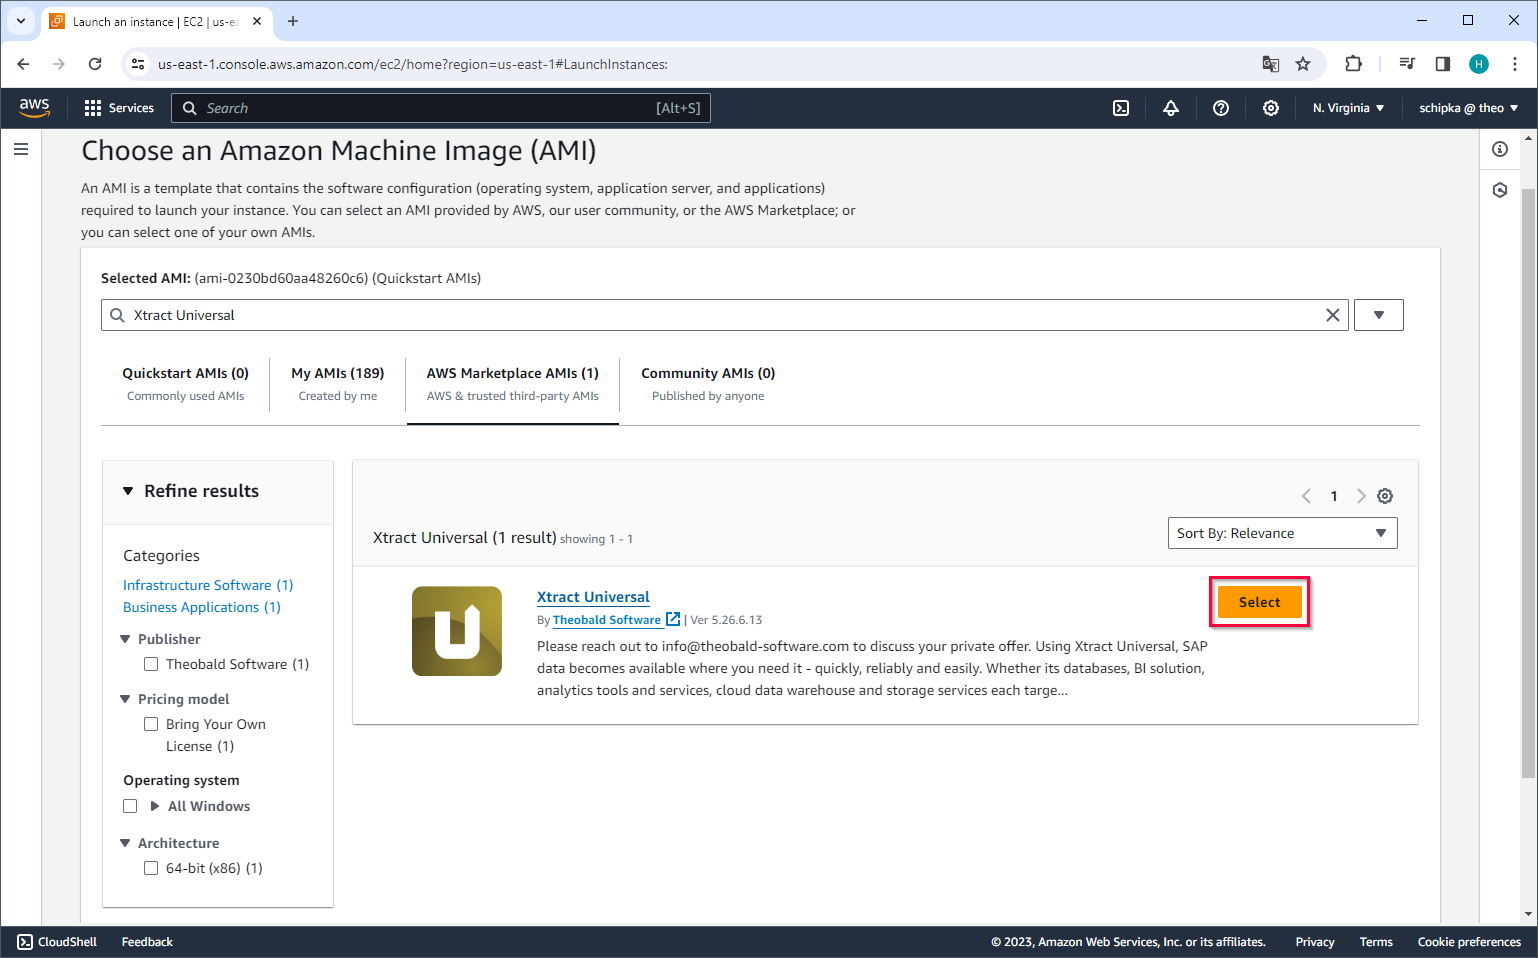
Task: Switch to AWS Marketplace AMIs tab
Action: click(513, 384)
